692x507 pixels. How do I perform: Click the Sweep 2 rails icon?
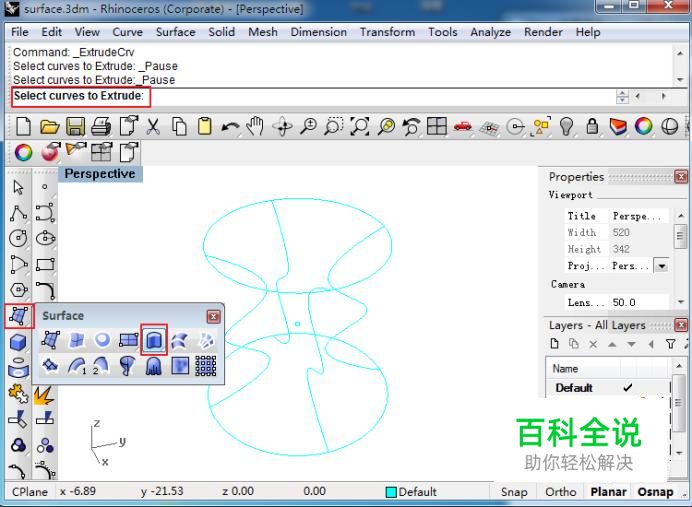coord(101,366)
